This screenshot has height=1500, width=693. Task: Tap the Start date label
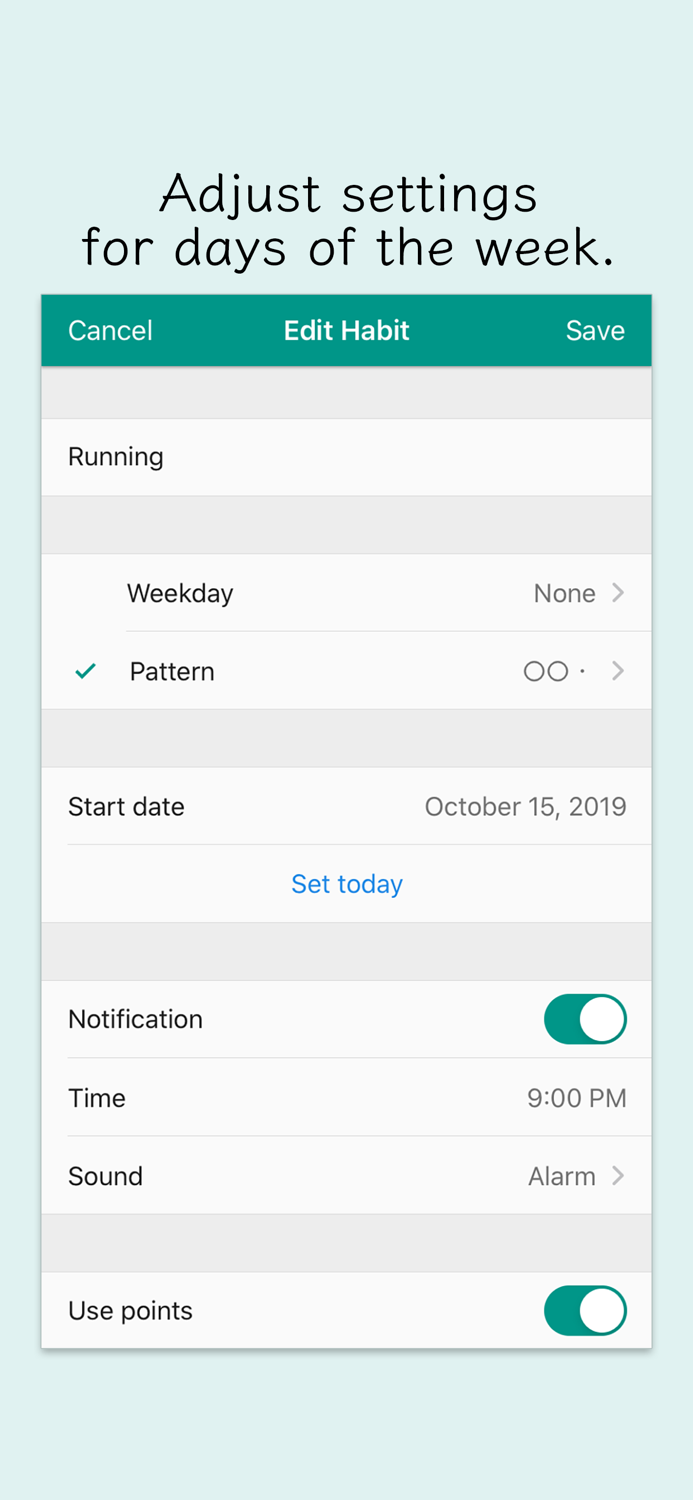point(126,807)
